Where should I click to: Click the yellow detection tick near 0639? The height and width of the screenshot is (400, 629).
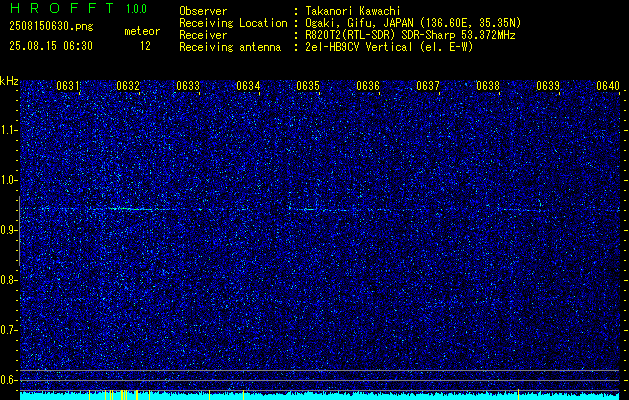click(x=518, y=394)
